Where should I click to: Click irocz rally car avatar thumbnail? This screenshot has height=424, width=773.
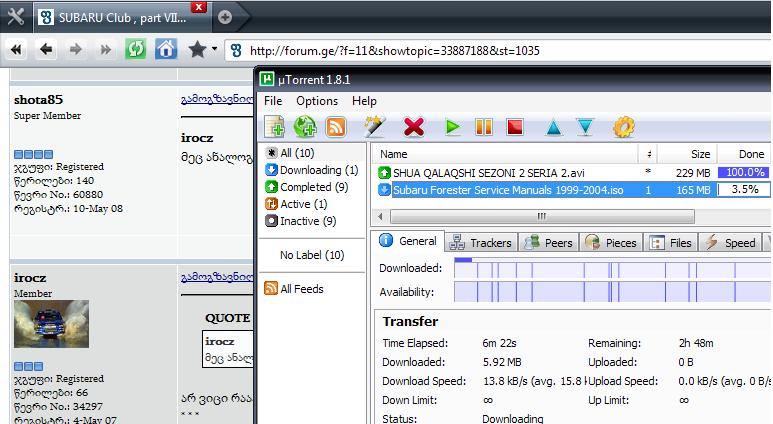[x=51, y=324]
